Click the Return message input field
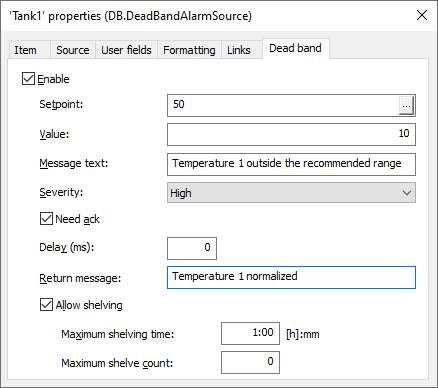 point(291,277)
